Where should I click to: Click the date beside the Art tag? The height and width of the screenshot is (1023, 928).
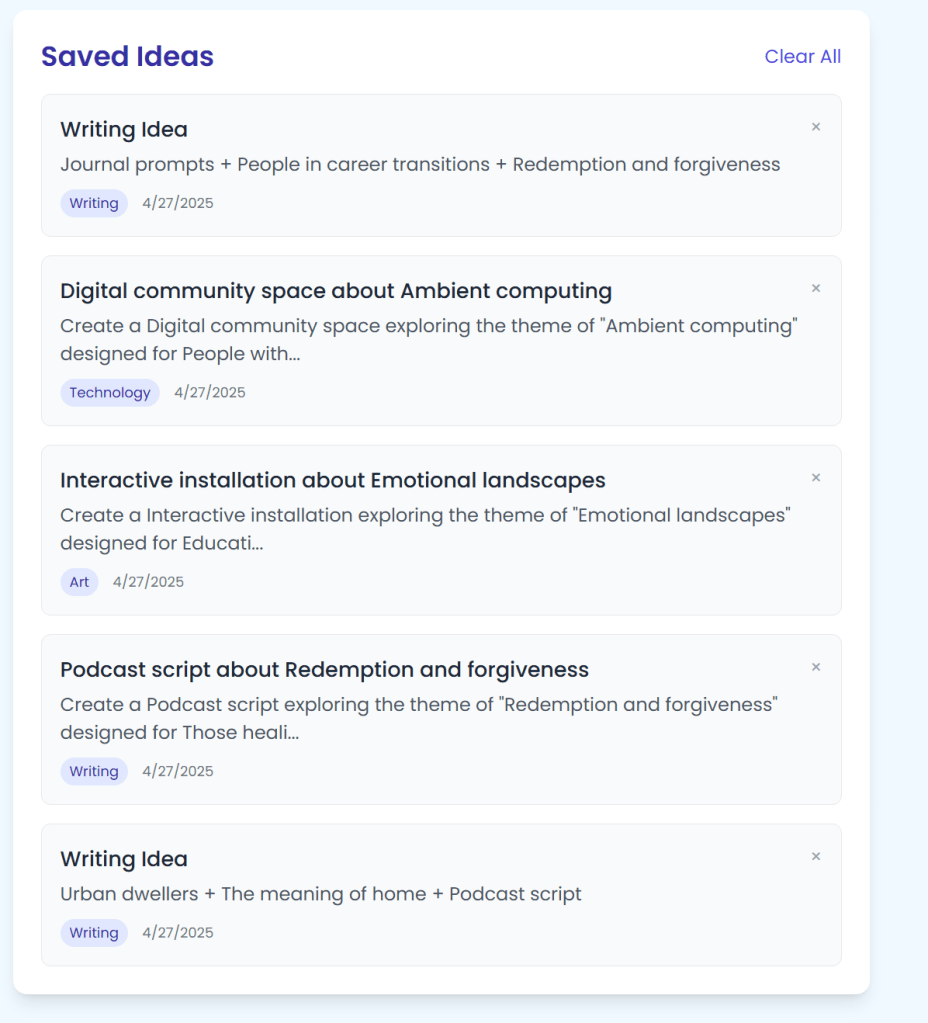[x=148, y=582]
